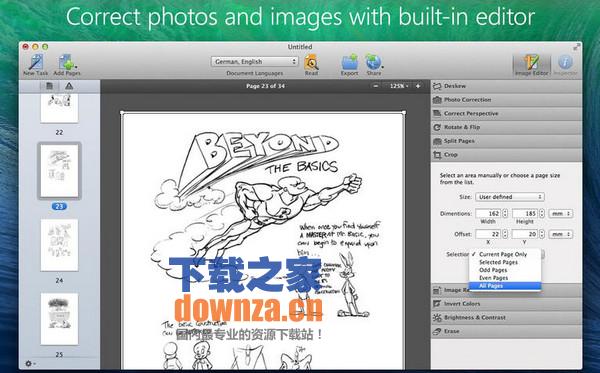The image size is (600, 373).
Task: Click the Offset Y field showing 20
Action: [525, 234]
